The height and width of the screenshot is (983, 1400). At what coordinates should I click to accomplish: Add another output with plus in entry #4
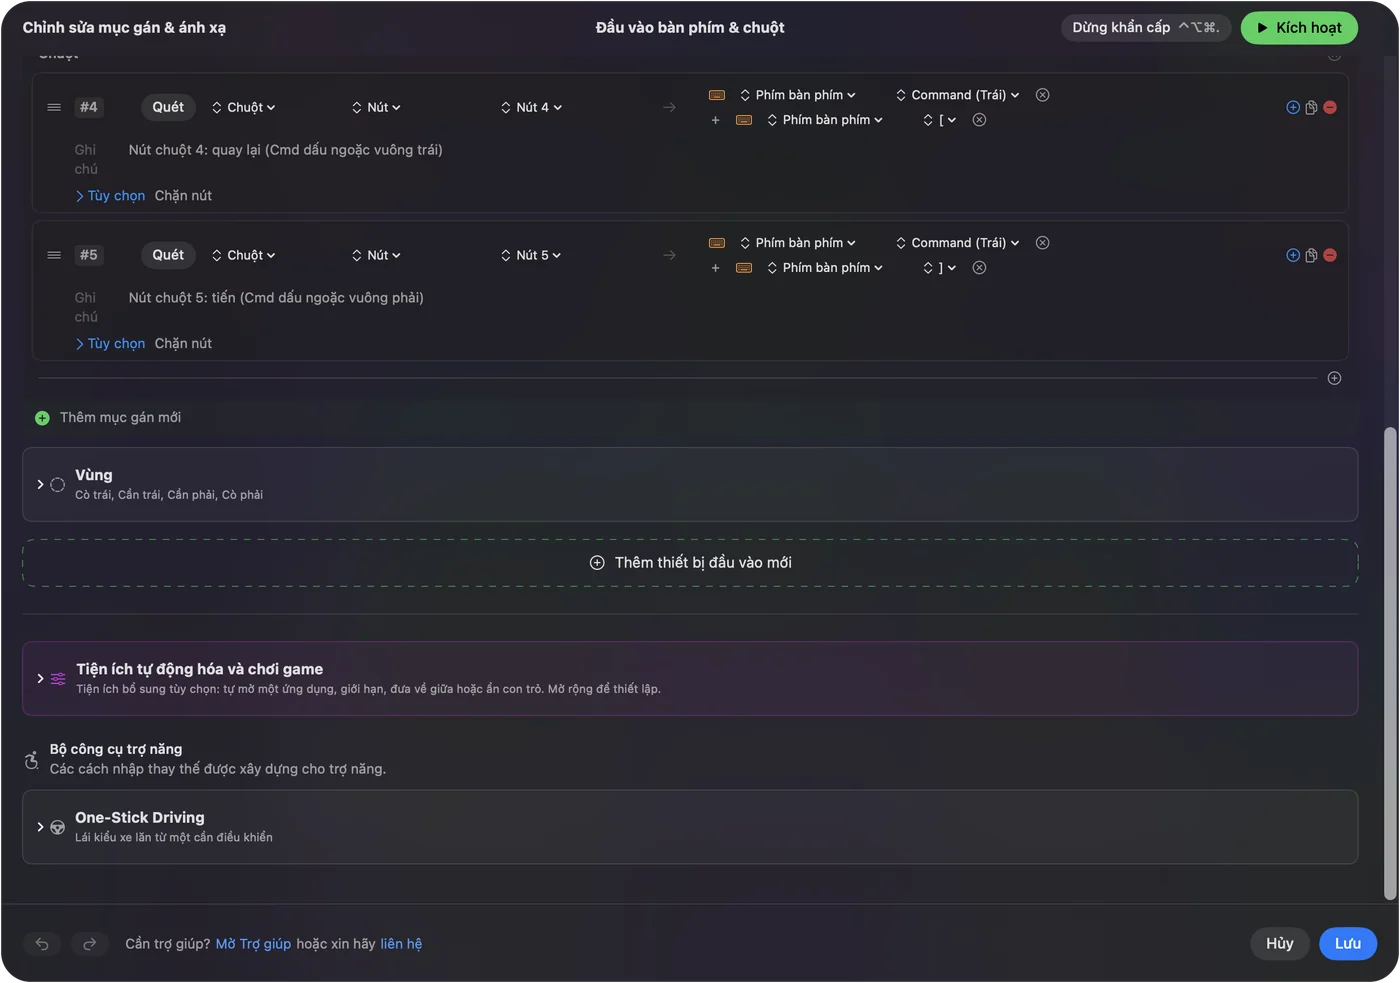715,120
